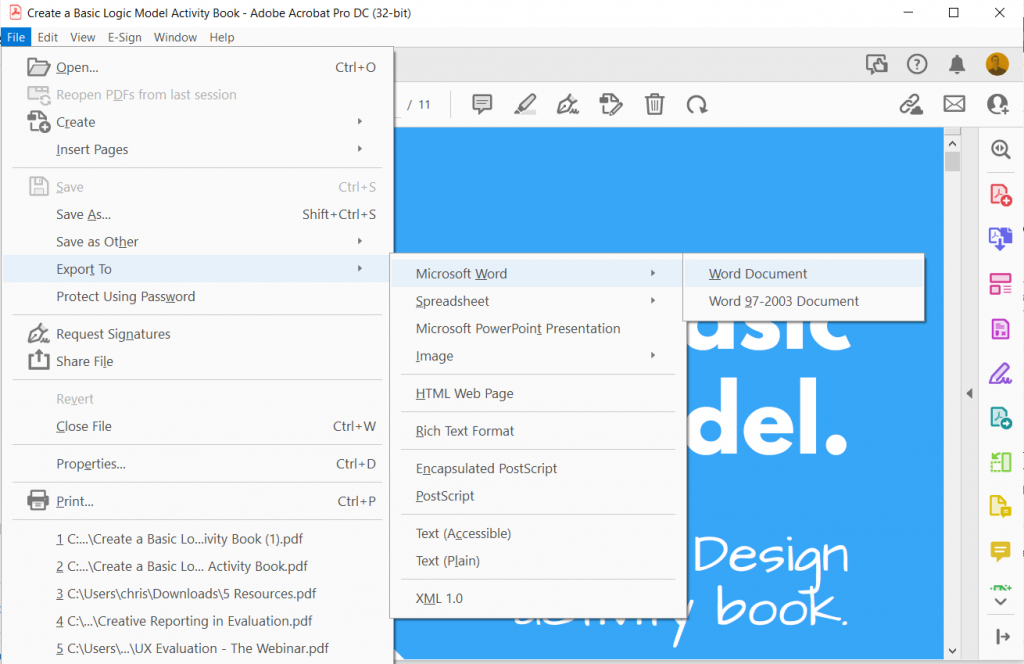Click the rotate page icon

(697, 104)
